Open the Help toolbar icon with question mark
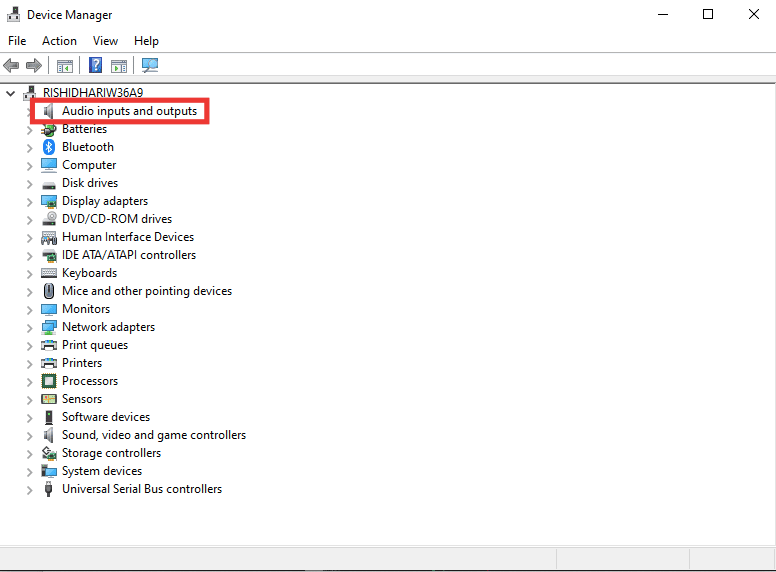 [x=96, y=65]
